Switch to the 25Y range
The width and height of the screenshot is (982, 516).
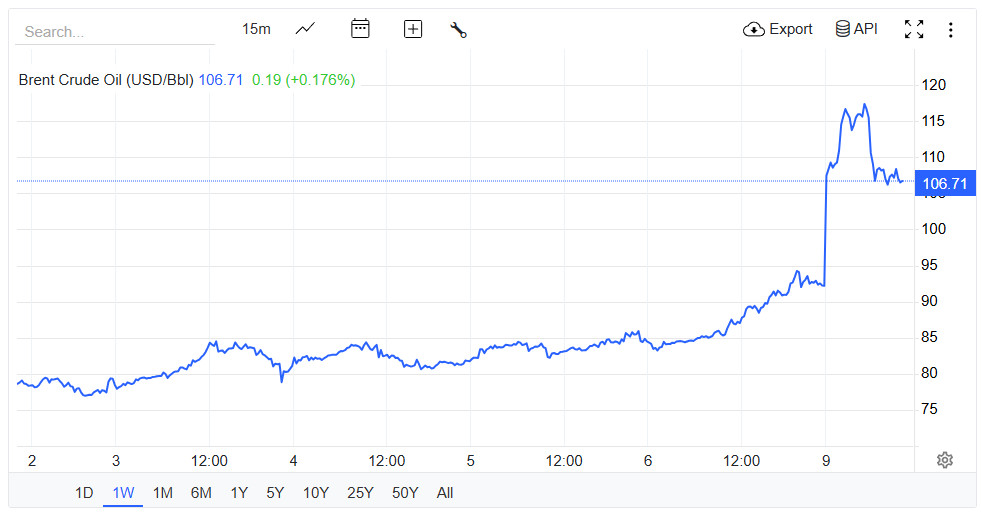pos(359,492)
